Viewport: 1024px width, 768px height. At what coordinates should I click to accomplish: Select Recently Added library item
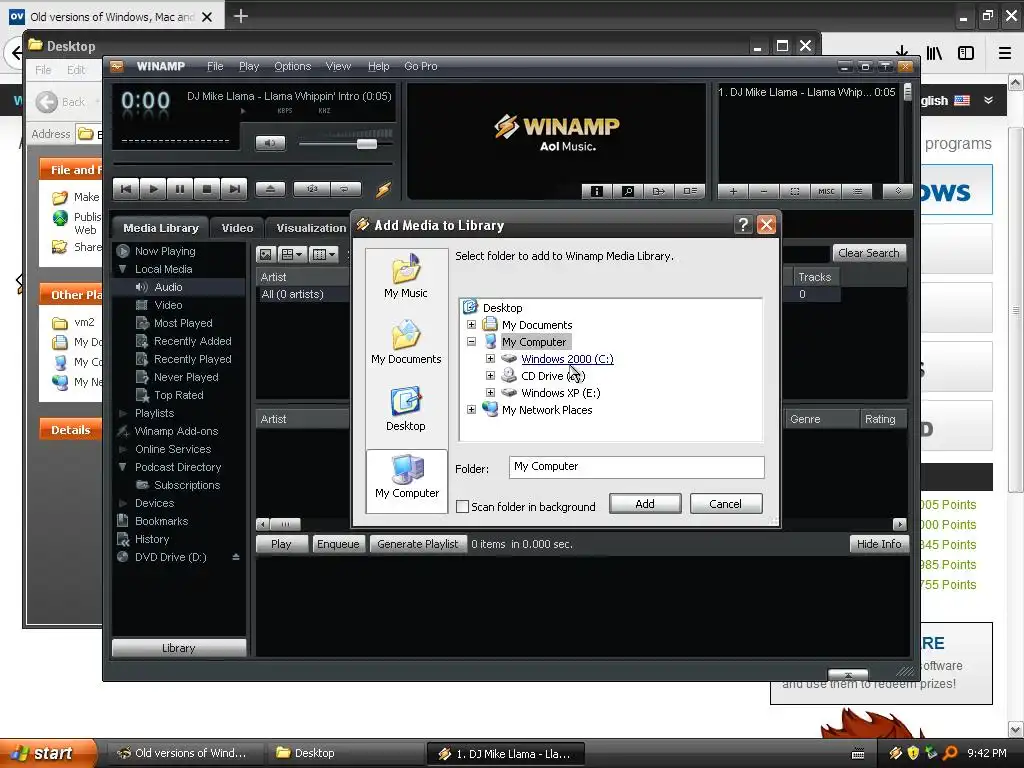tap(192, 341)
